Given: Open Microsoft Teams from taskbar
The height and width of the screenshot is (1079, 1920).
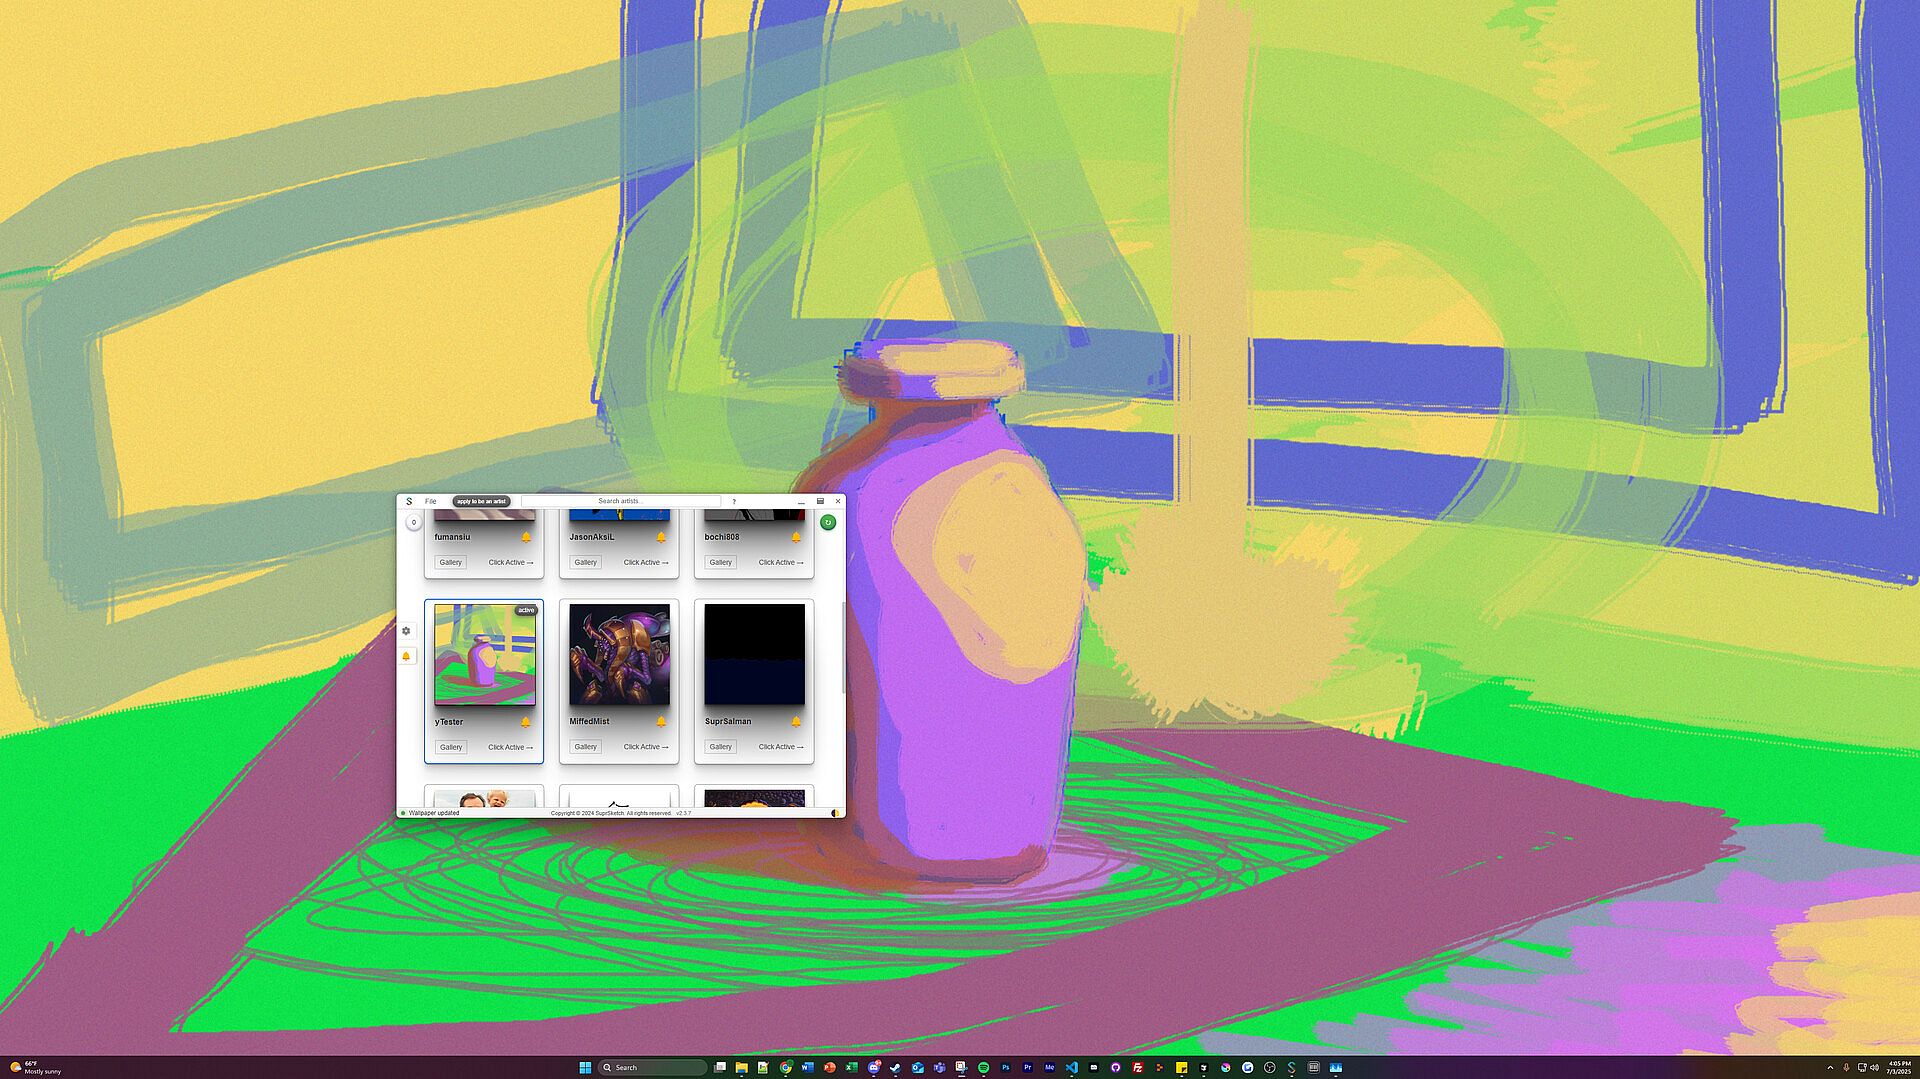Looking at the screenshot, I should point(940,1067).
